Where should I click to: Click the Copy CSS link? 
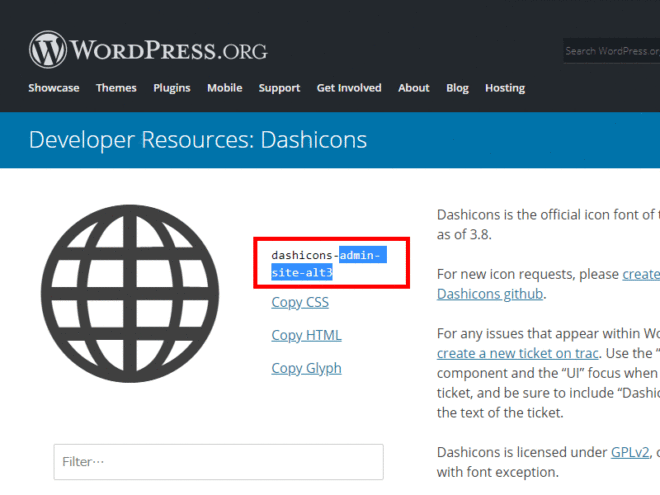[x=300, y=302]
